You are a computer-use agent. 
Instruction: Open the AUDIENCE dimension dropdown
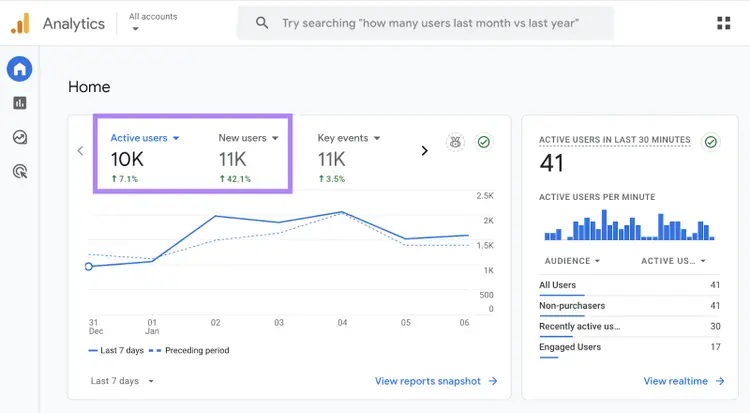(572, 261)
